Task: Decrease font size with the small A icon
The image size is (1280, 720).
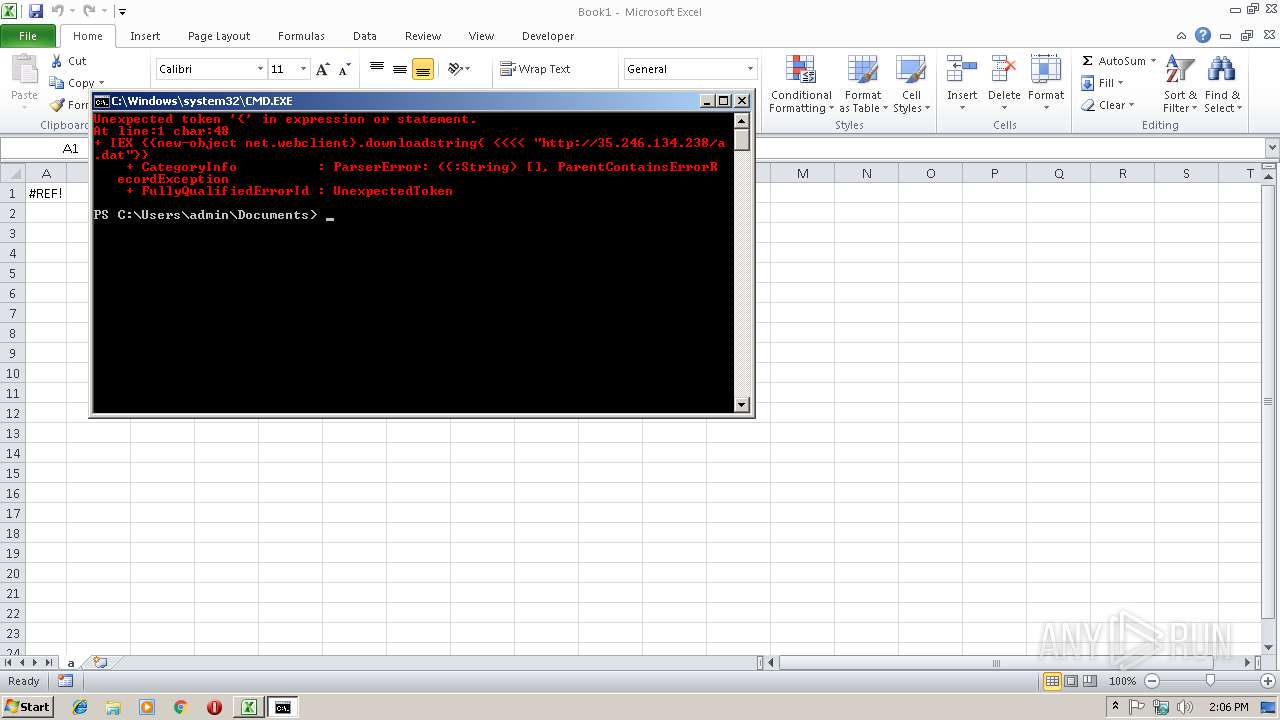Action: (344, 69)
